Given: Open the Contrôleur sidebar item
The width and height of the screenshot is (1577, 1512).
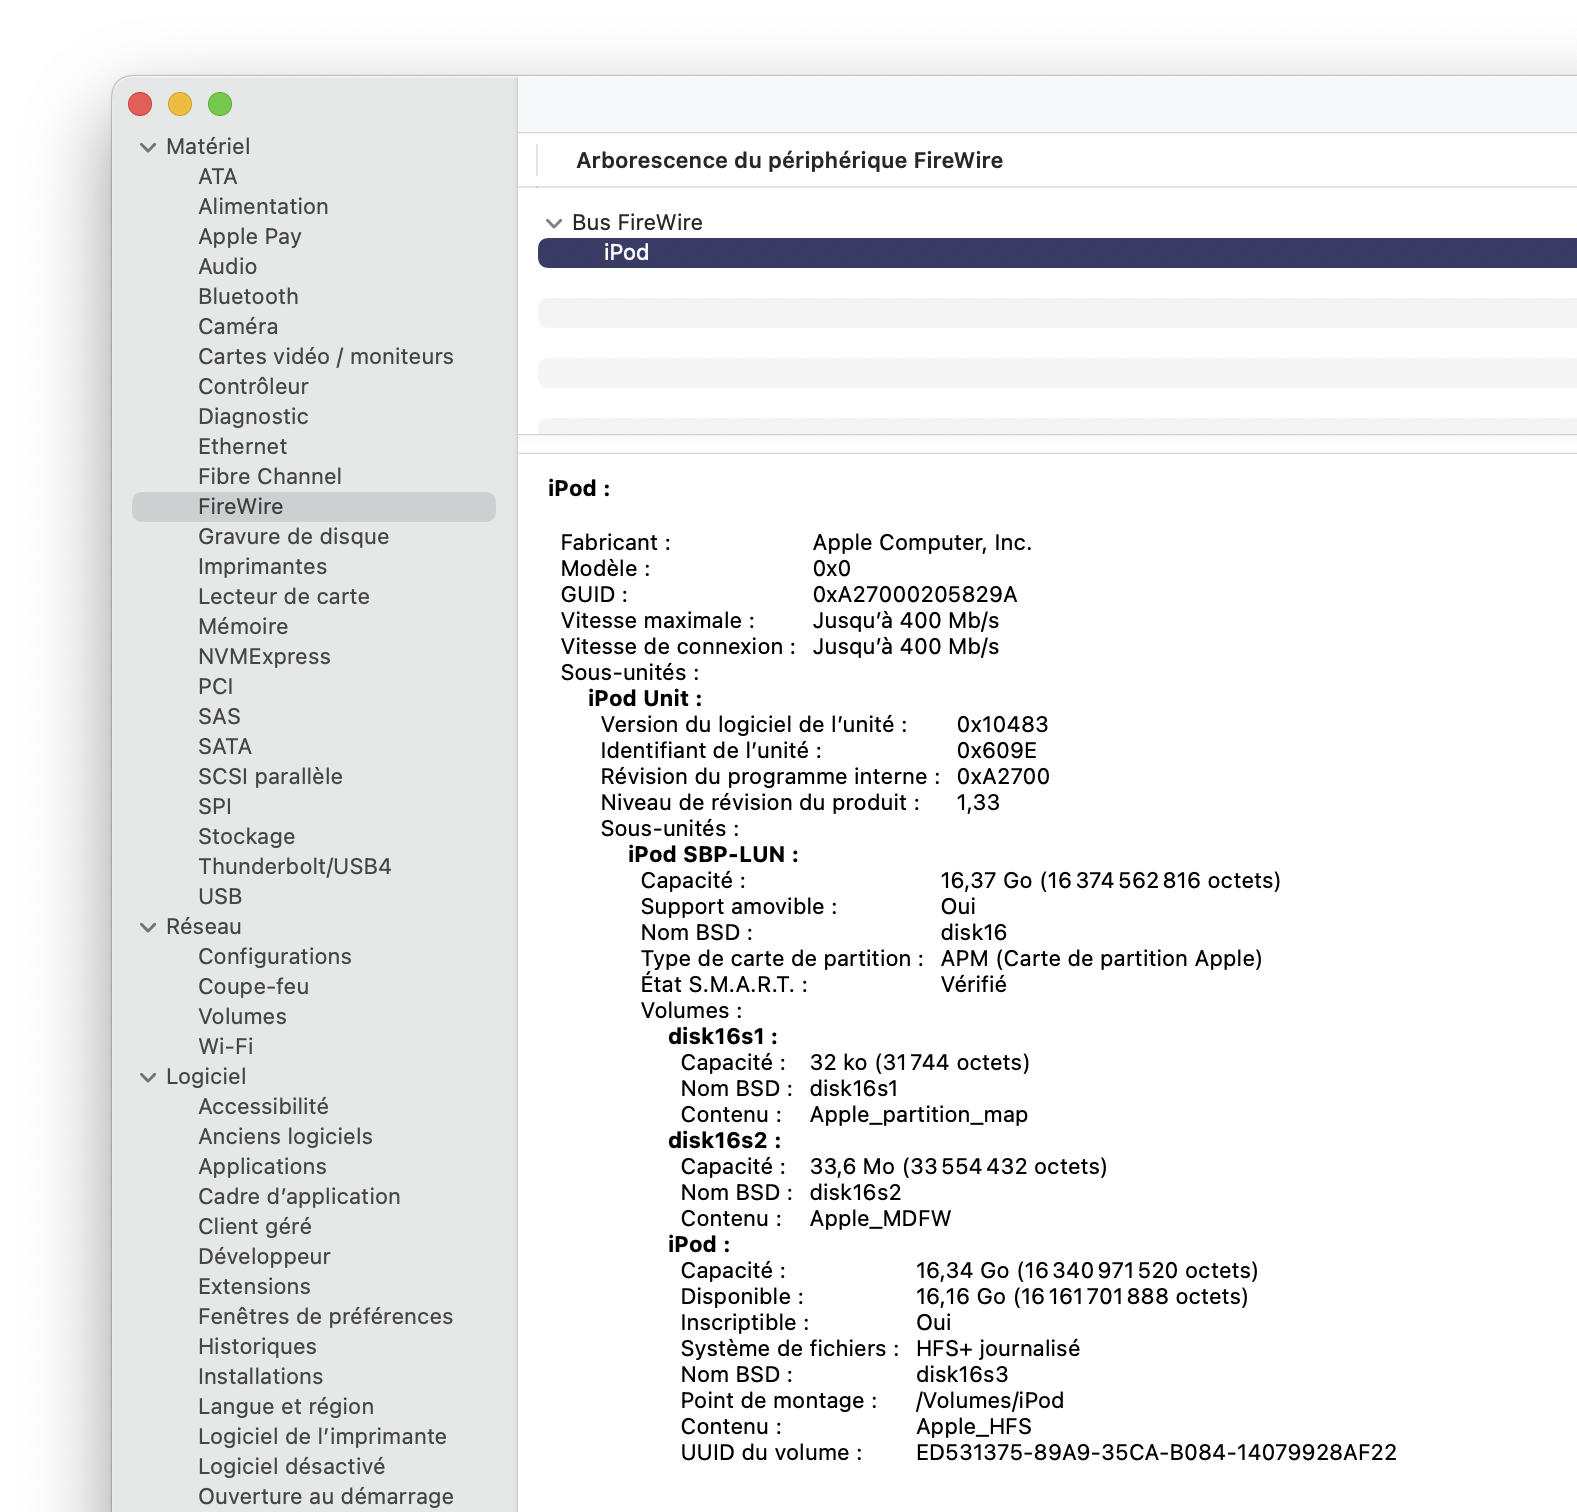Looking at the screenshot, I should pos(253,387).
